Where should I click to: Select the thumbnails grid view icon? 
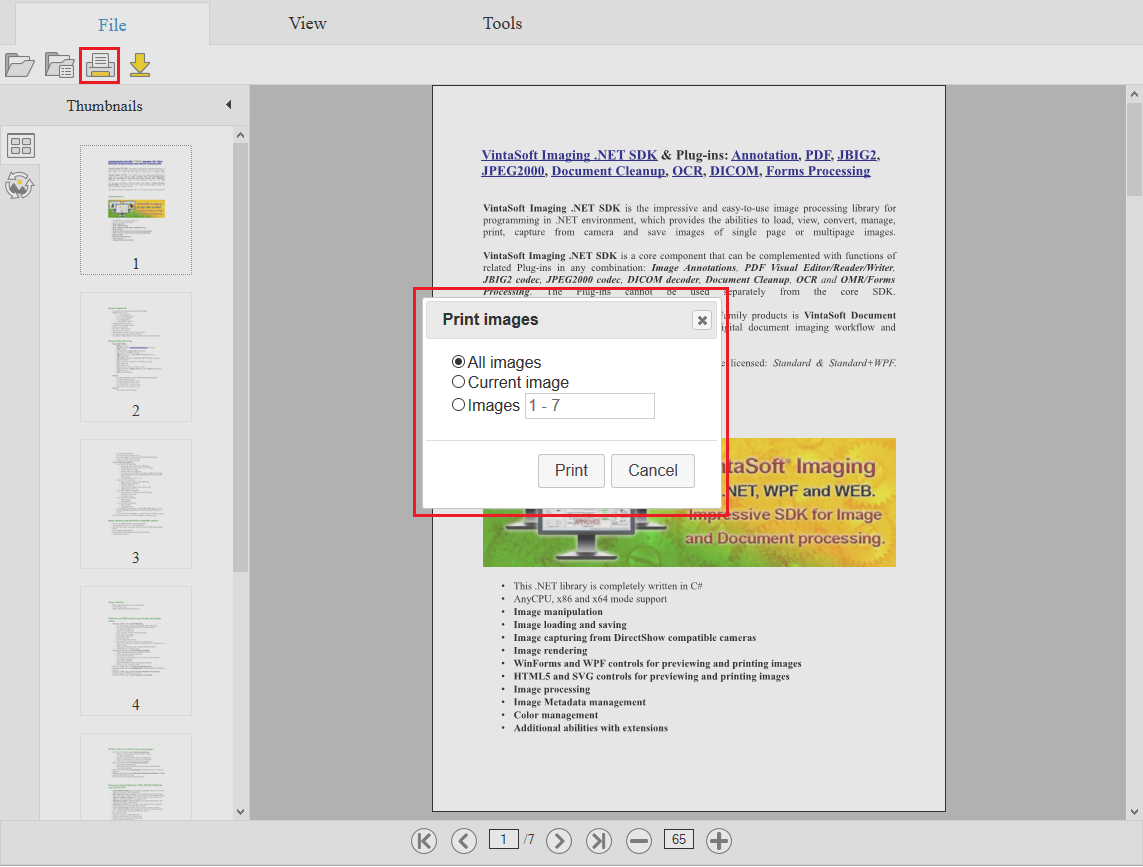pyautogui.click(x=20, y=146)
